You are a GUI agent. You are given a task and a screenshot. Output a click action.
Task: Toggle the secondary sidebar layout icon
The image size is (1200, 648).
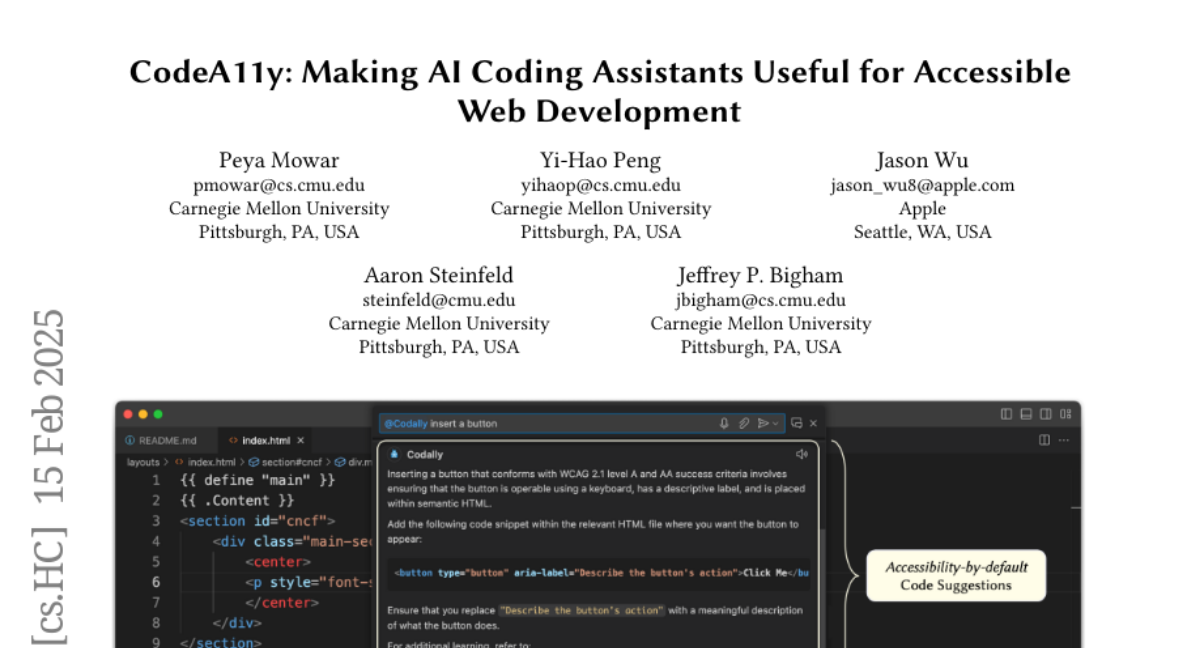click(1045, 414)
